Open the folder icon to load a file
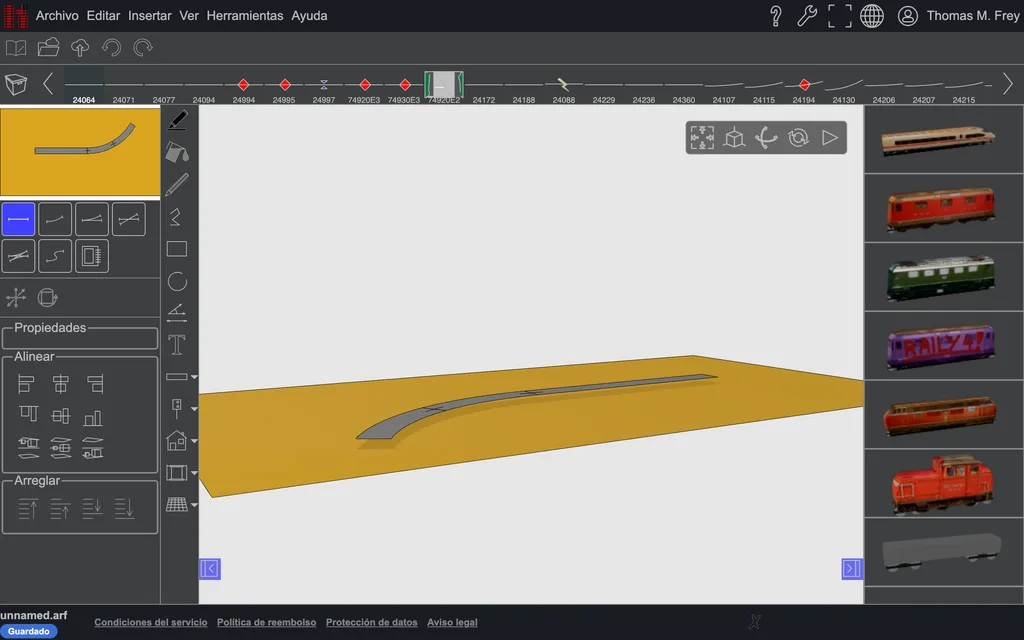Viewport: 1024px width, 640px height. click(x=48, y=48)
